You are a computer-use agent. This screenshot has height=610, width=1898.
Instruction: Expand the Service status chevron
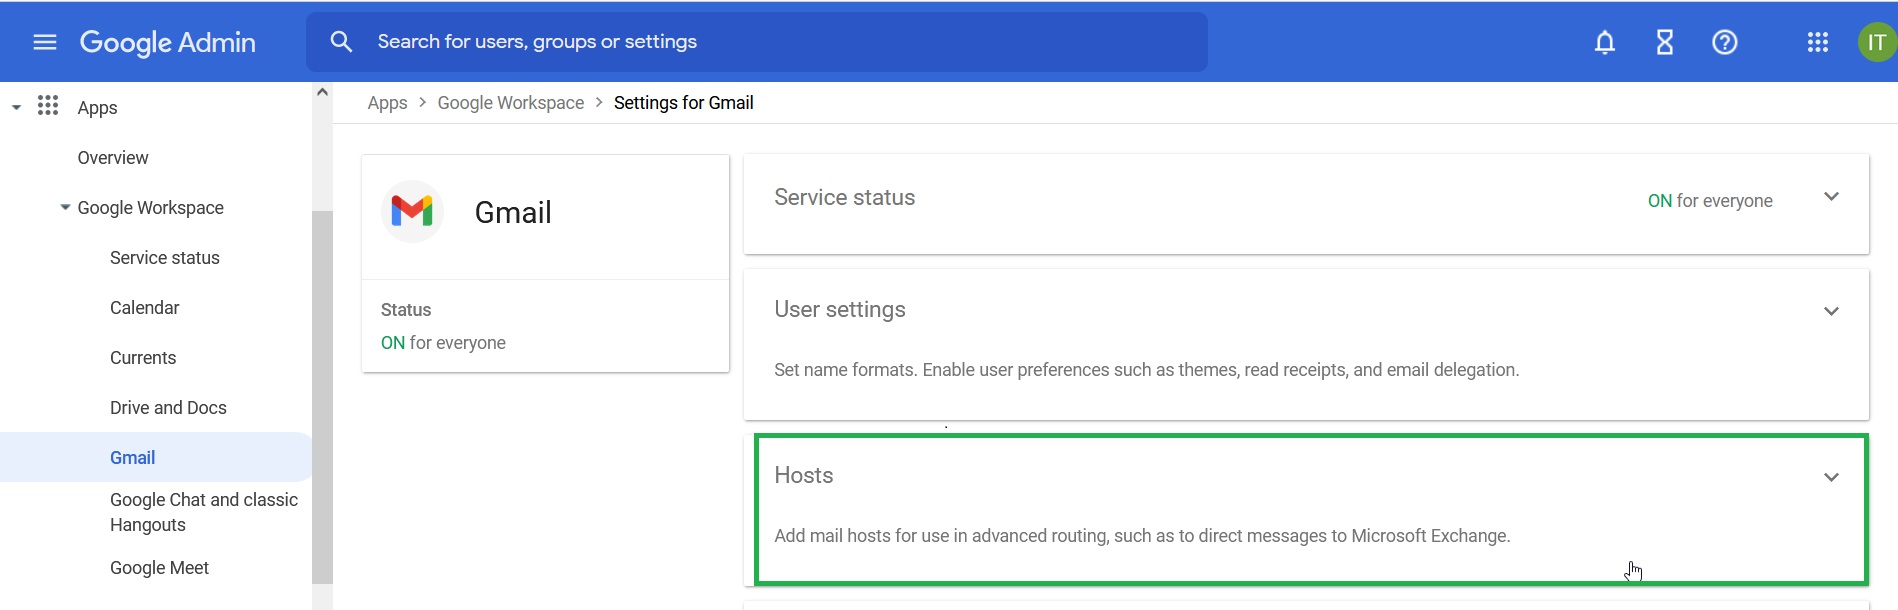(1831, 197)
